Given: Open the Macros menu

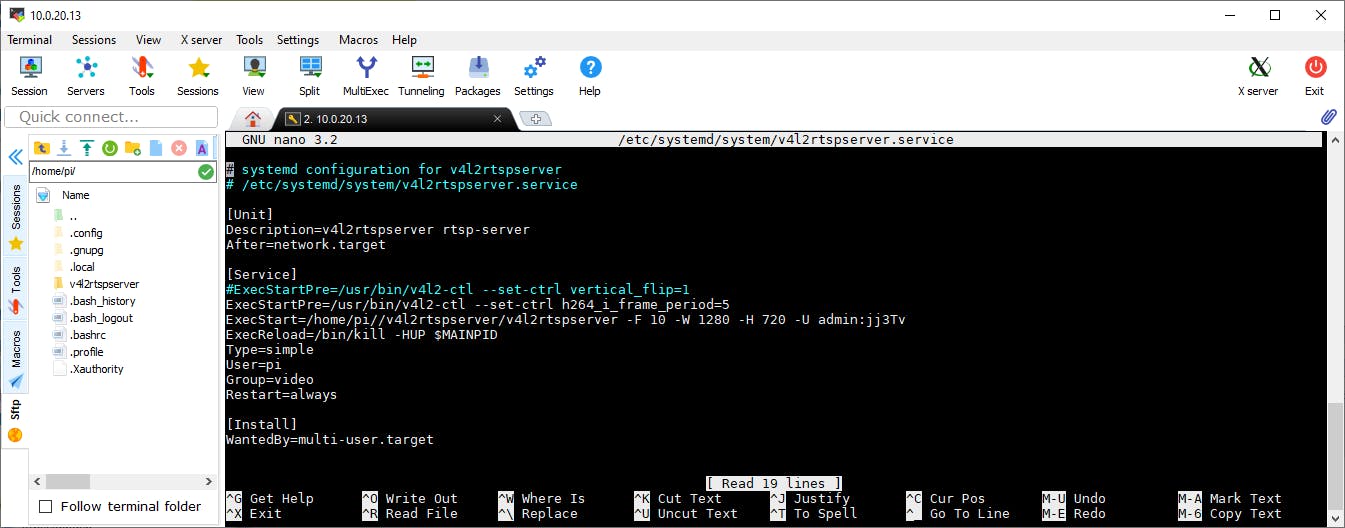Looking at the screenshot, I should tap(358, 40).
